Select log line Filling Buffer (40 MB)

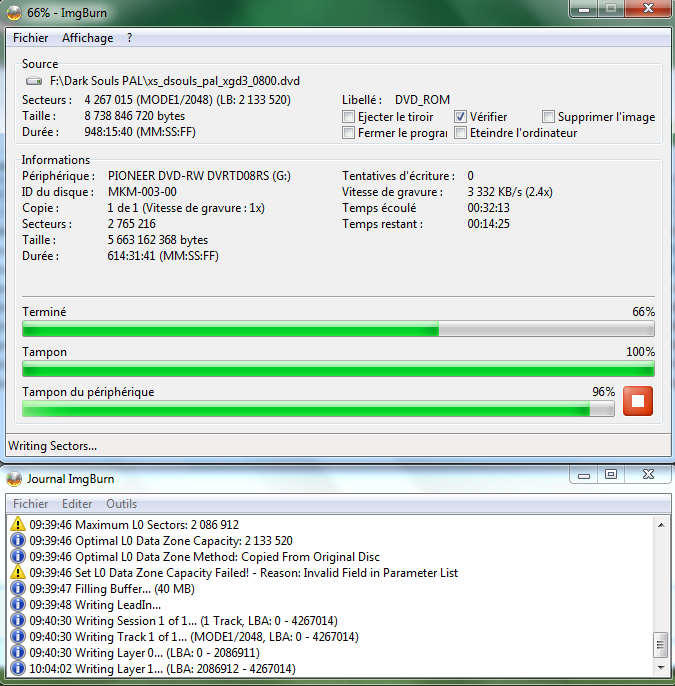[112, 588]
